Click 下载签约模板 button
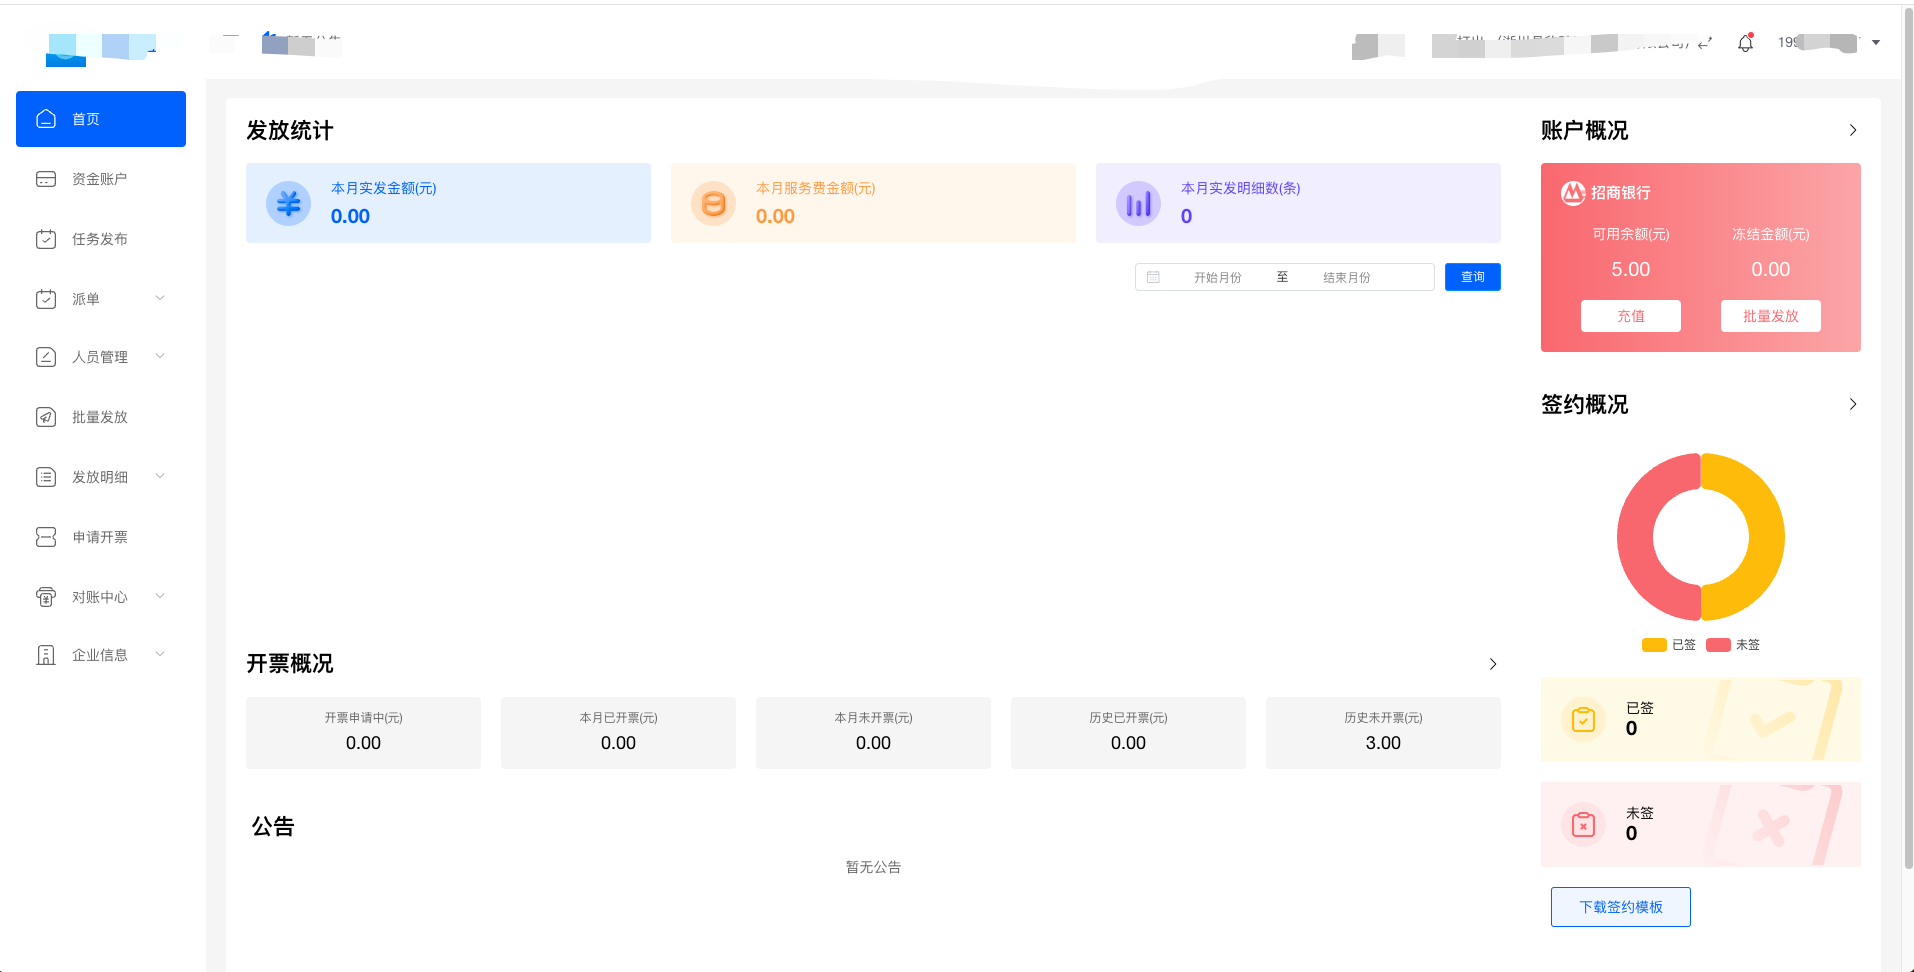Image resolution: width=1914 pixels, height=972 pixels. tap(1621, 907)
